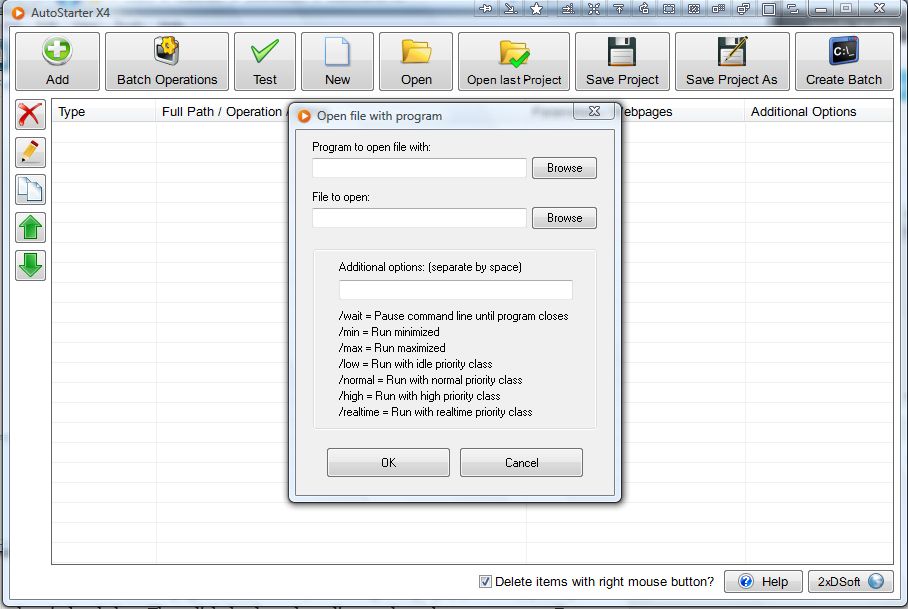This screenshot has height=609, width=908.
Task: Browse for the file to open
Action: click(x=564, y=218)
